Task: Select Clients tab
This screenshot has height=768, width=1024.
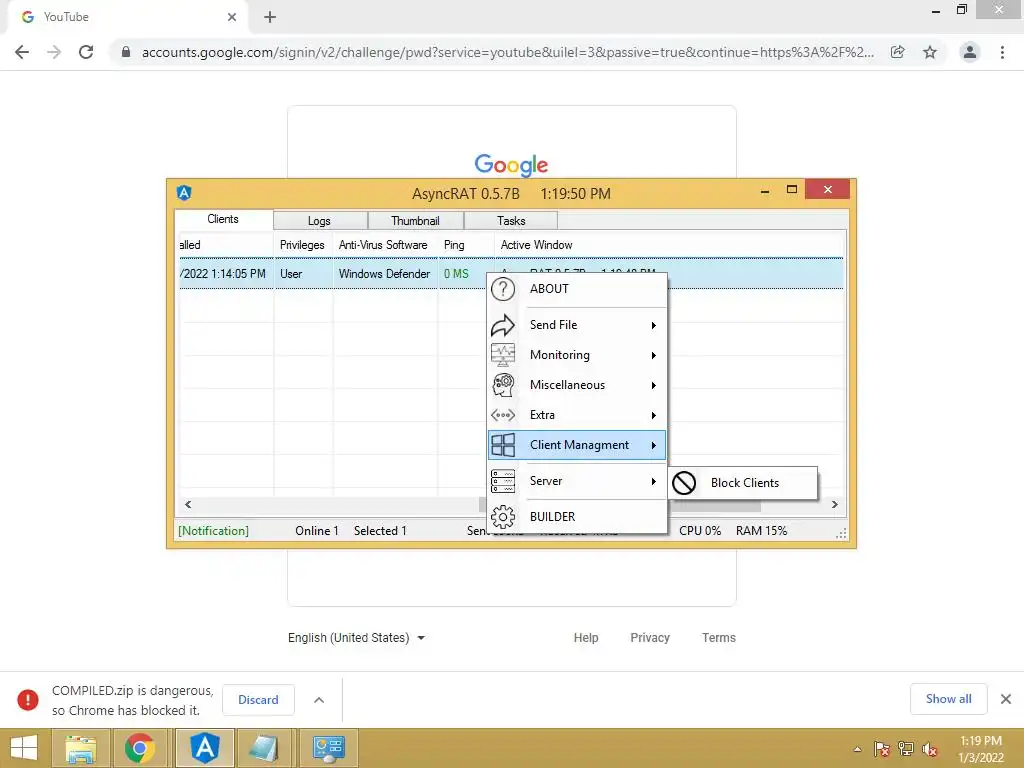Action: [x=223, y=219]
